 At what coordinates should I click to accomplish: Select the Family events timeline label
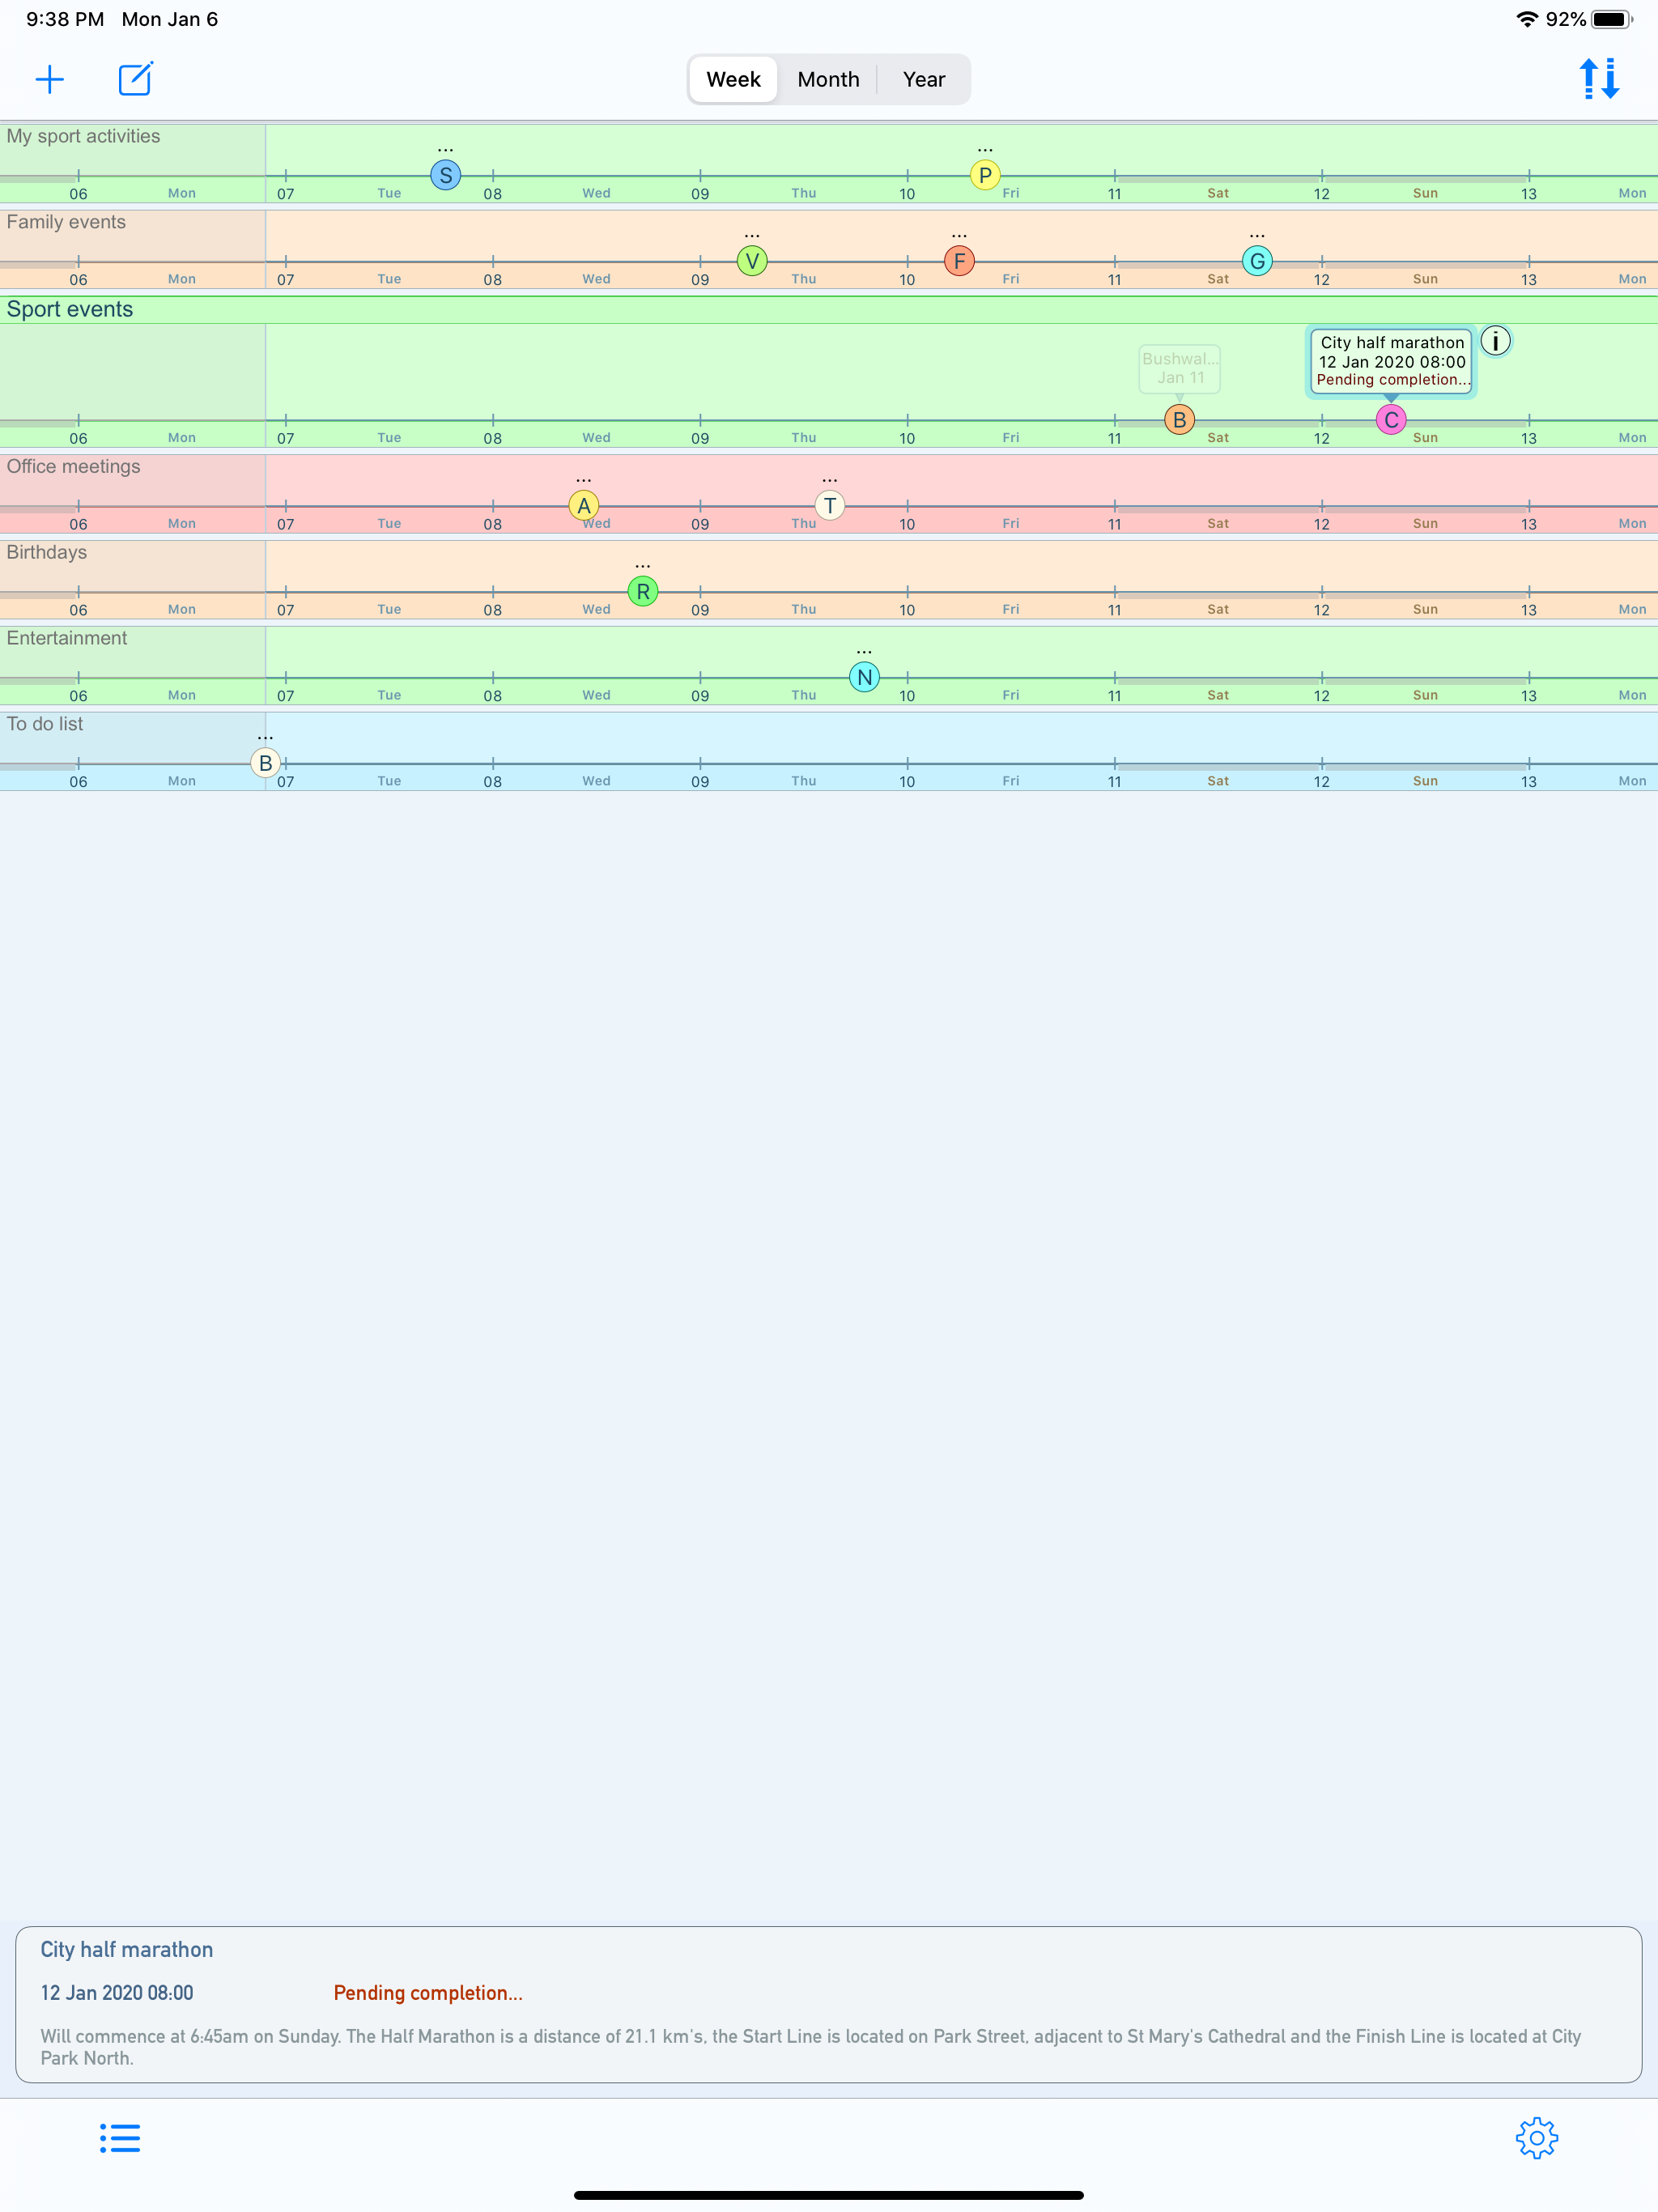(x=66, y=222)
